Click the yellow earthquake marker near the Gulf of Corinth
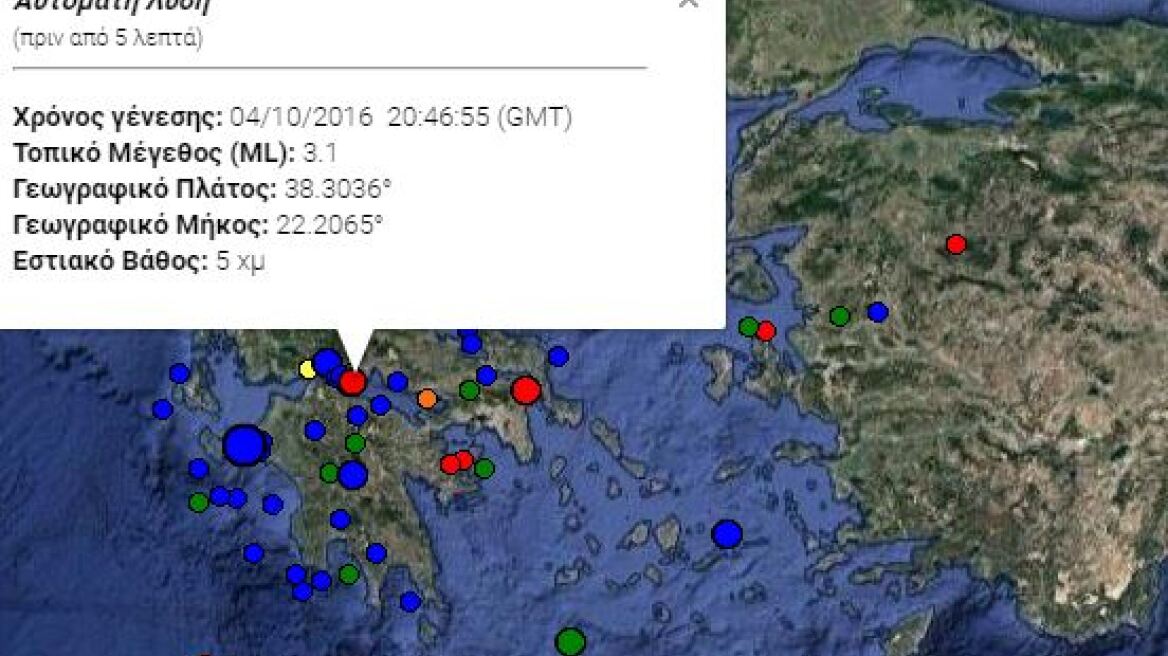The height and width of the screenshot is (656, 1168). 305,369
